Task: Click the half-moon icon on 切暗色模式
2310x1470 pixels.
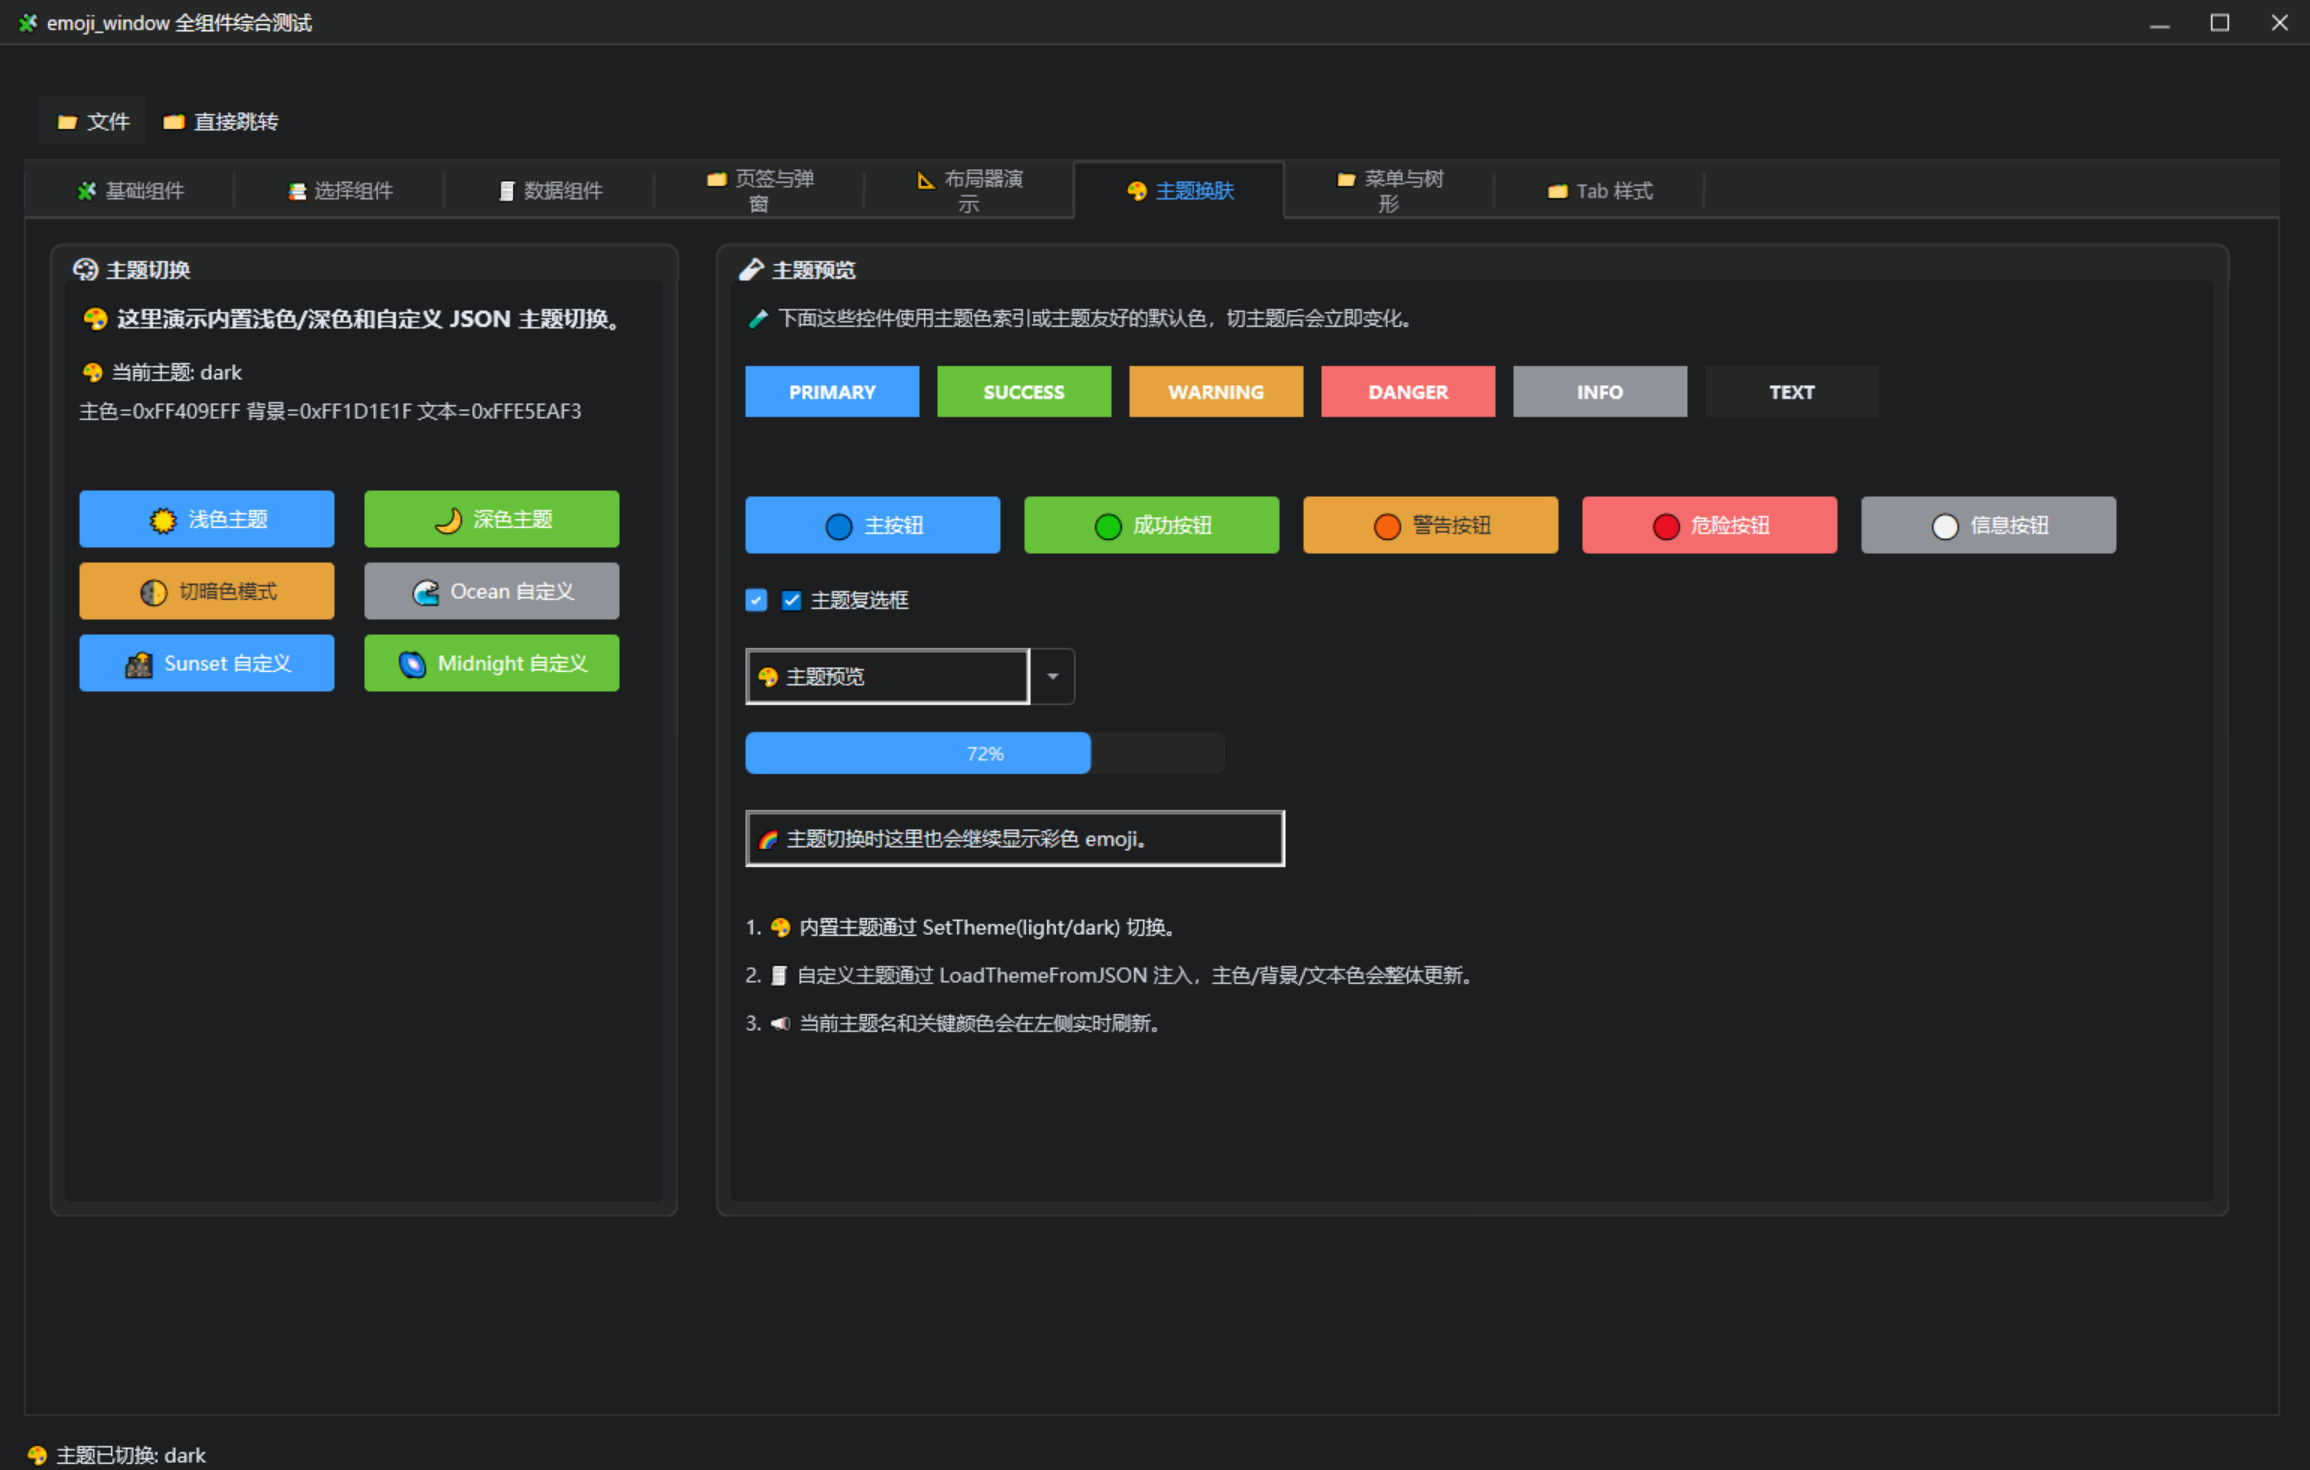Action: 153,592
